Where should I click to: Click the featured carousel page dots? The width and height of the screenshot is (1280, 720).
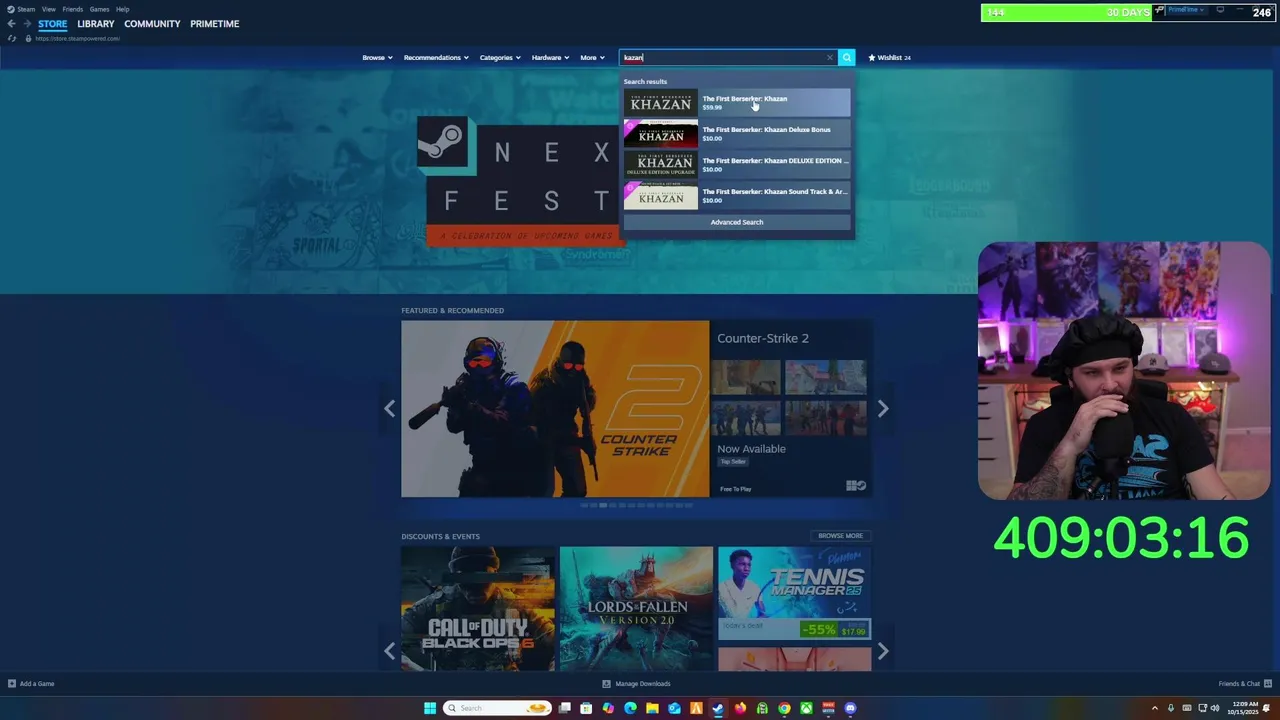click(x=637, y=505)
